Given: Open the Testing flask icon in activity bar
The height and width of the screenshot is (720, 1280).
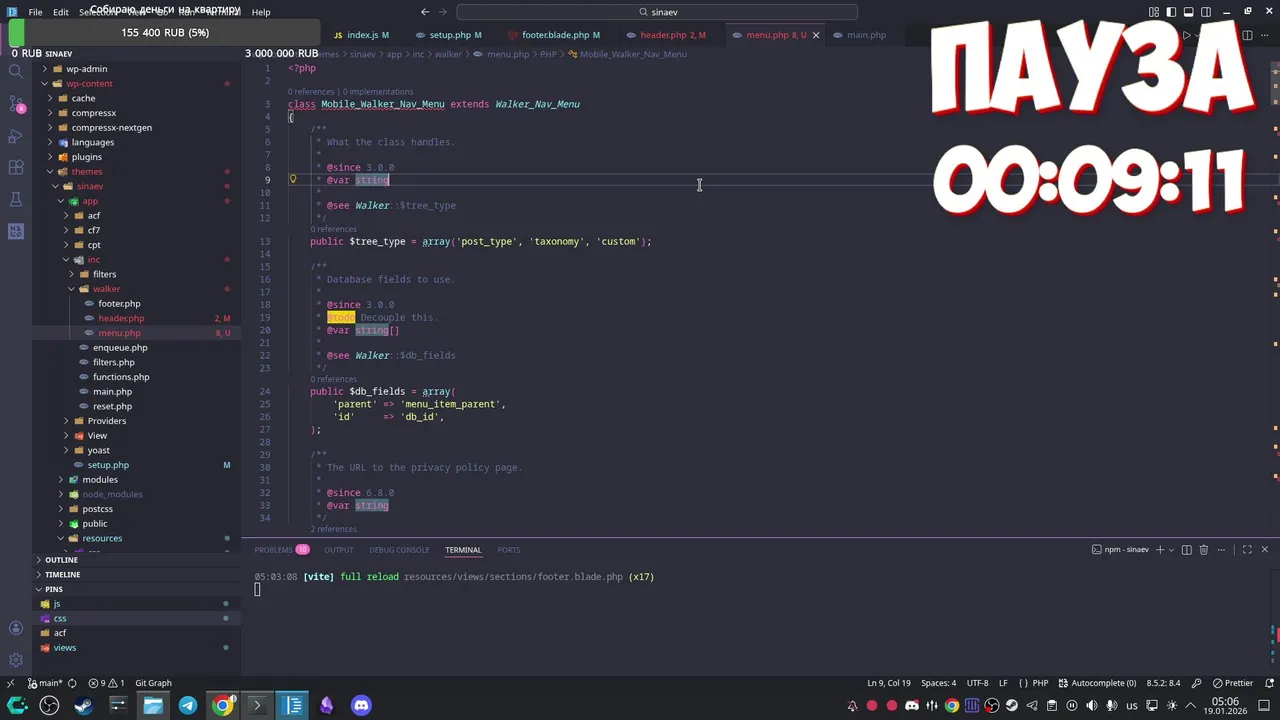Looking at the screenshot, I should click(16, 199).
